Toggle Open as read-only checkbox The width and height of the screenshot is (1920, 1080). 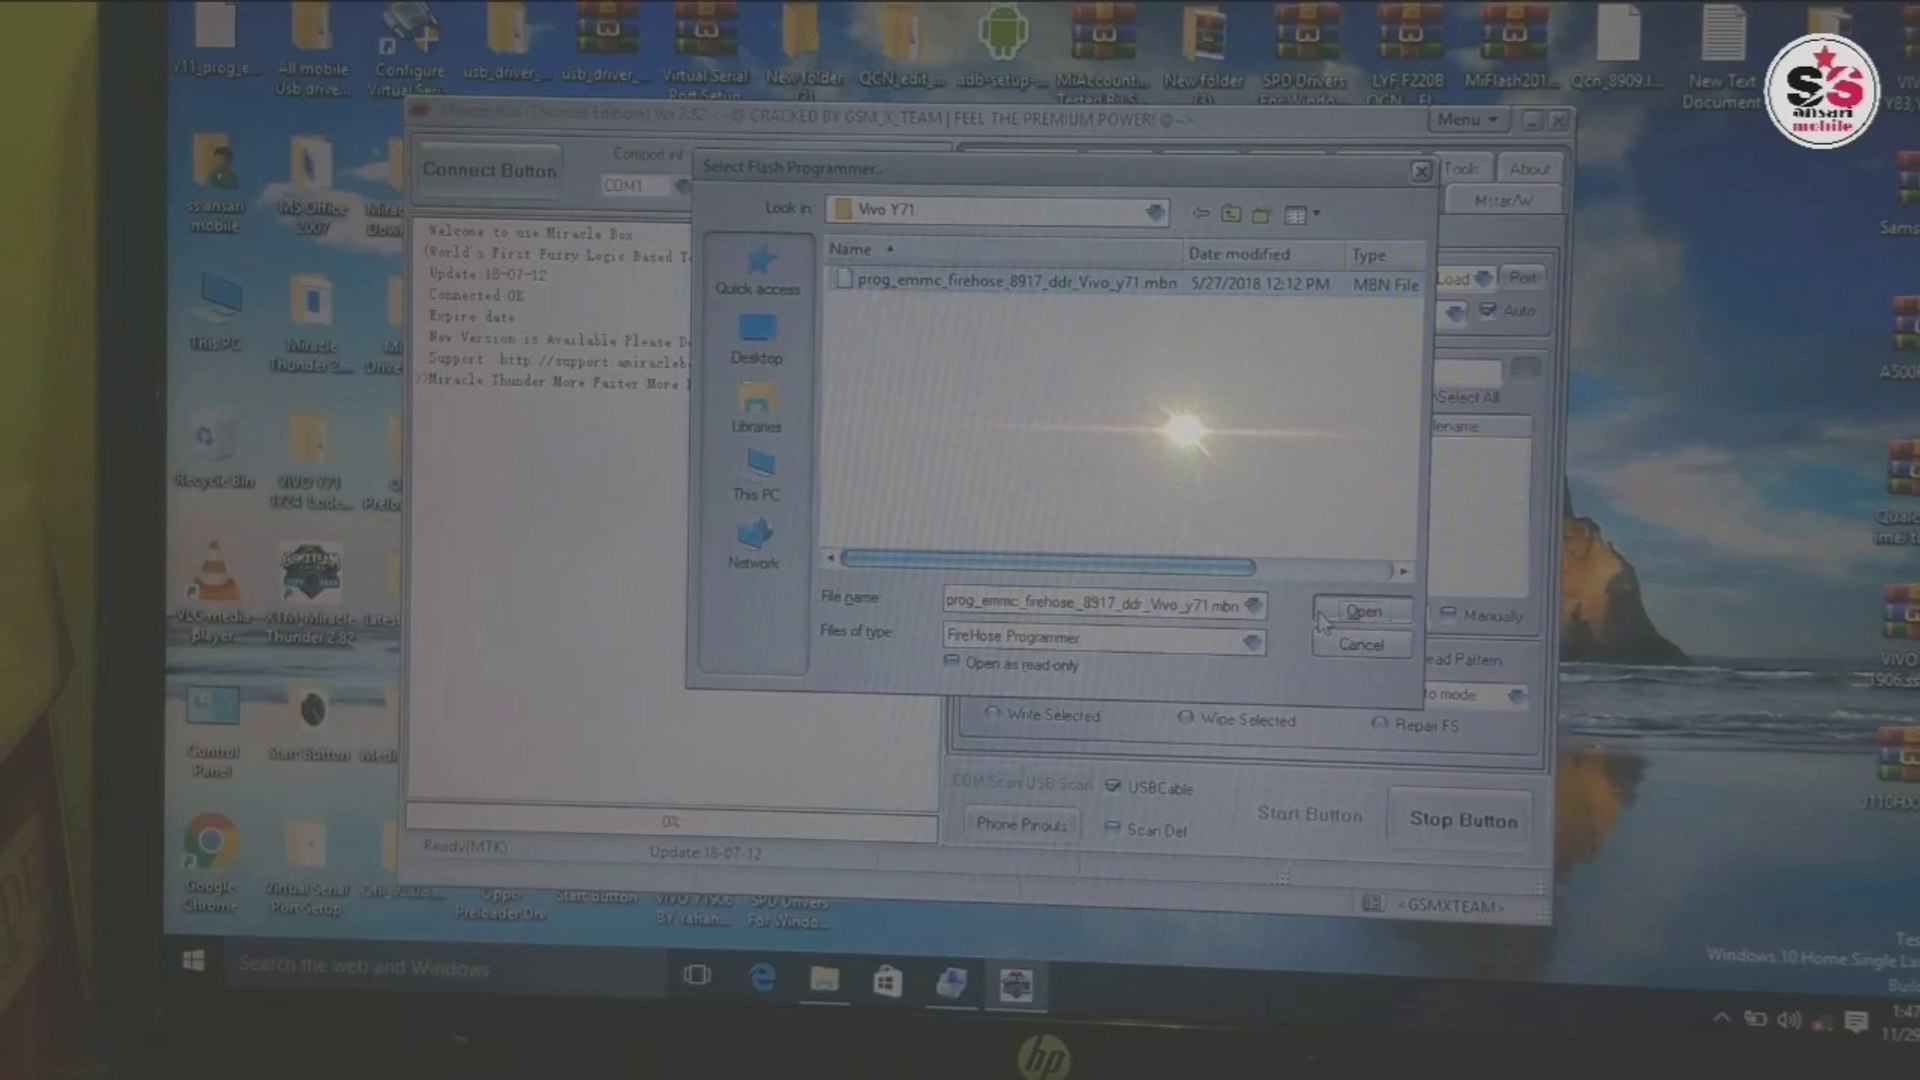pos(952,662)
